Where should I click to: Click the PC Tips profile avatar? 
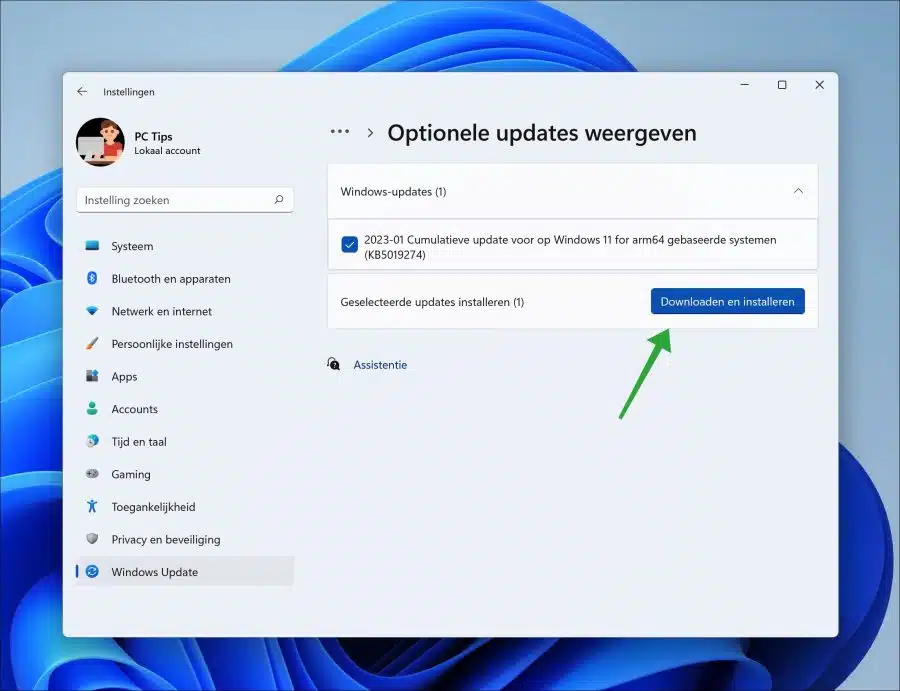click(100, 142)
